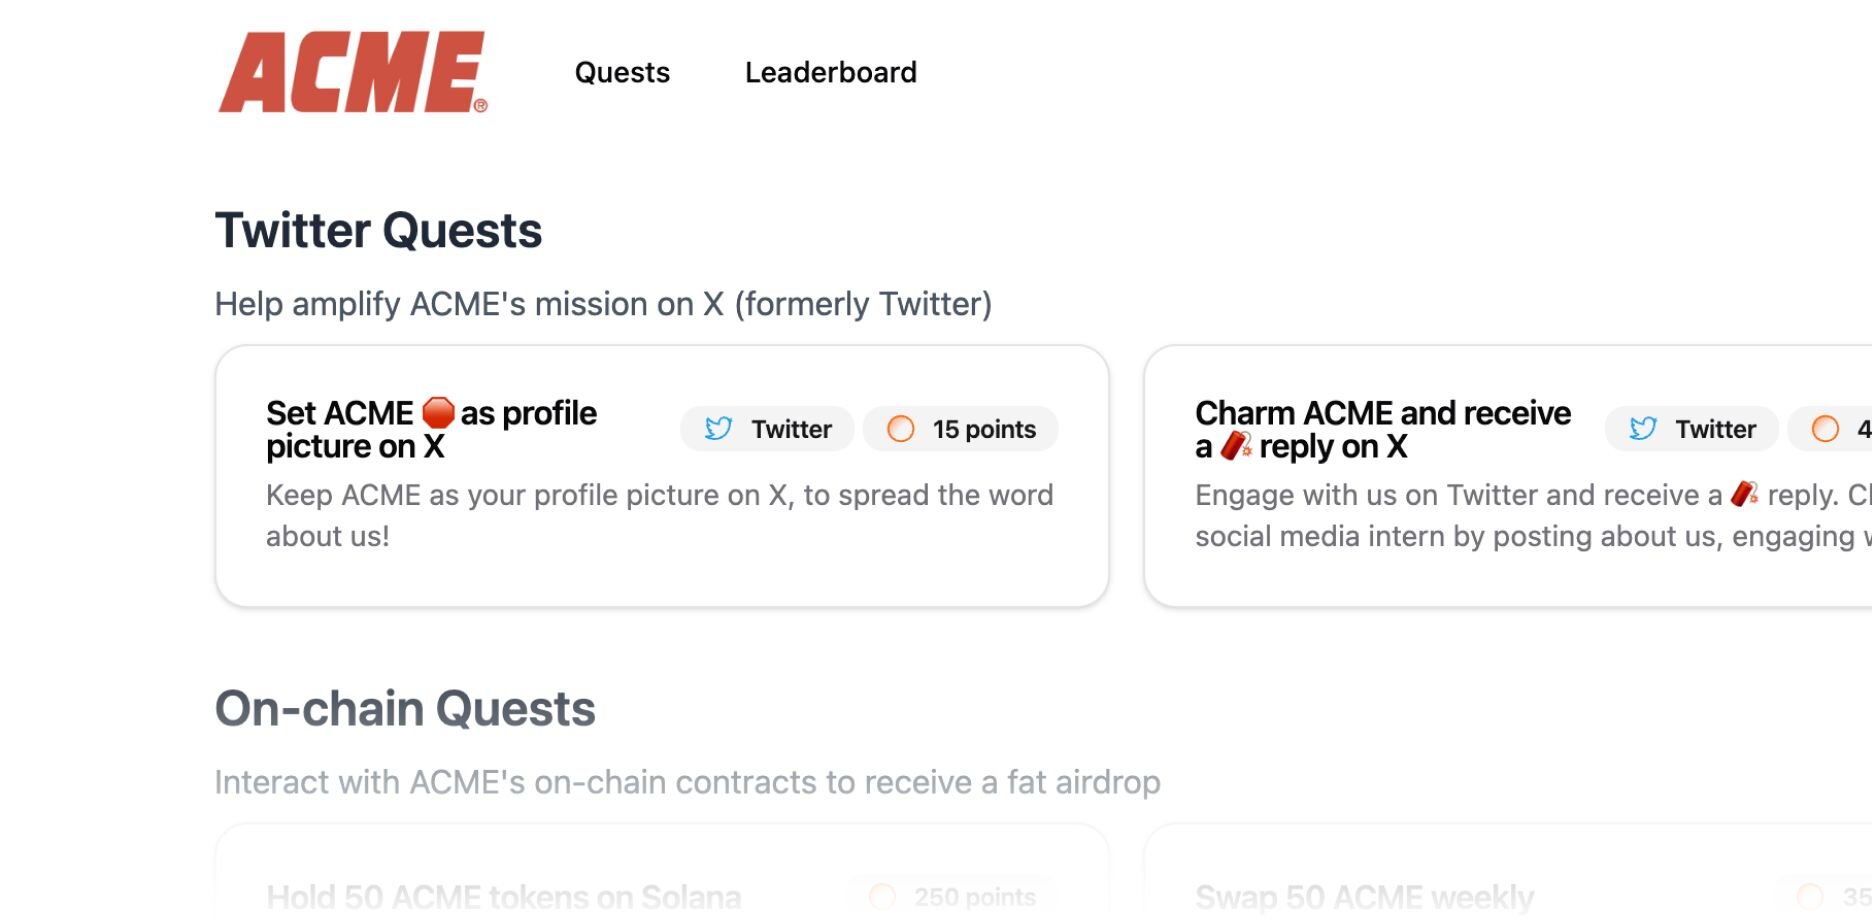
Task: Select the faded 250 points badge
Action: 953,896
